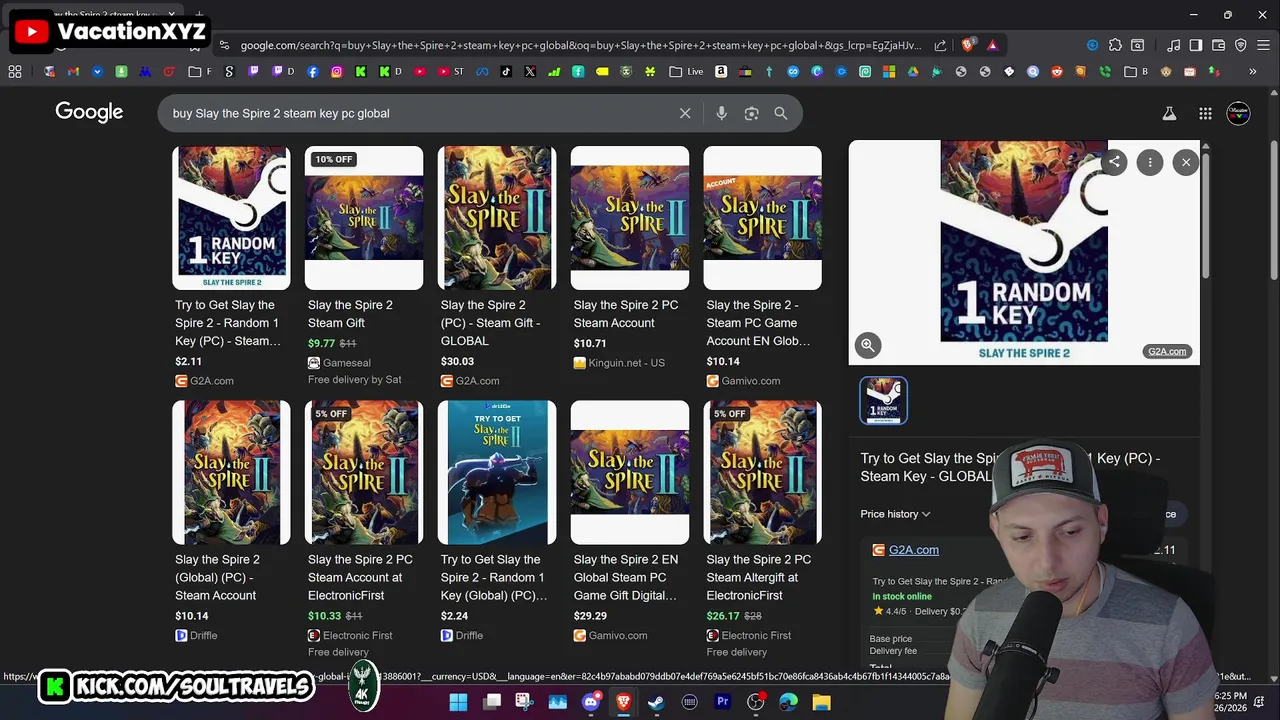Clear the search box with the X
Image resolution: width=1280 pixels, height=720 pixels.
point(685,113)
